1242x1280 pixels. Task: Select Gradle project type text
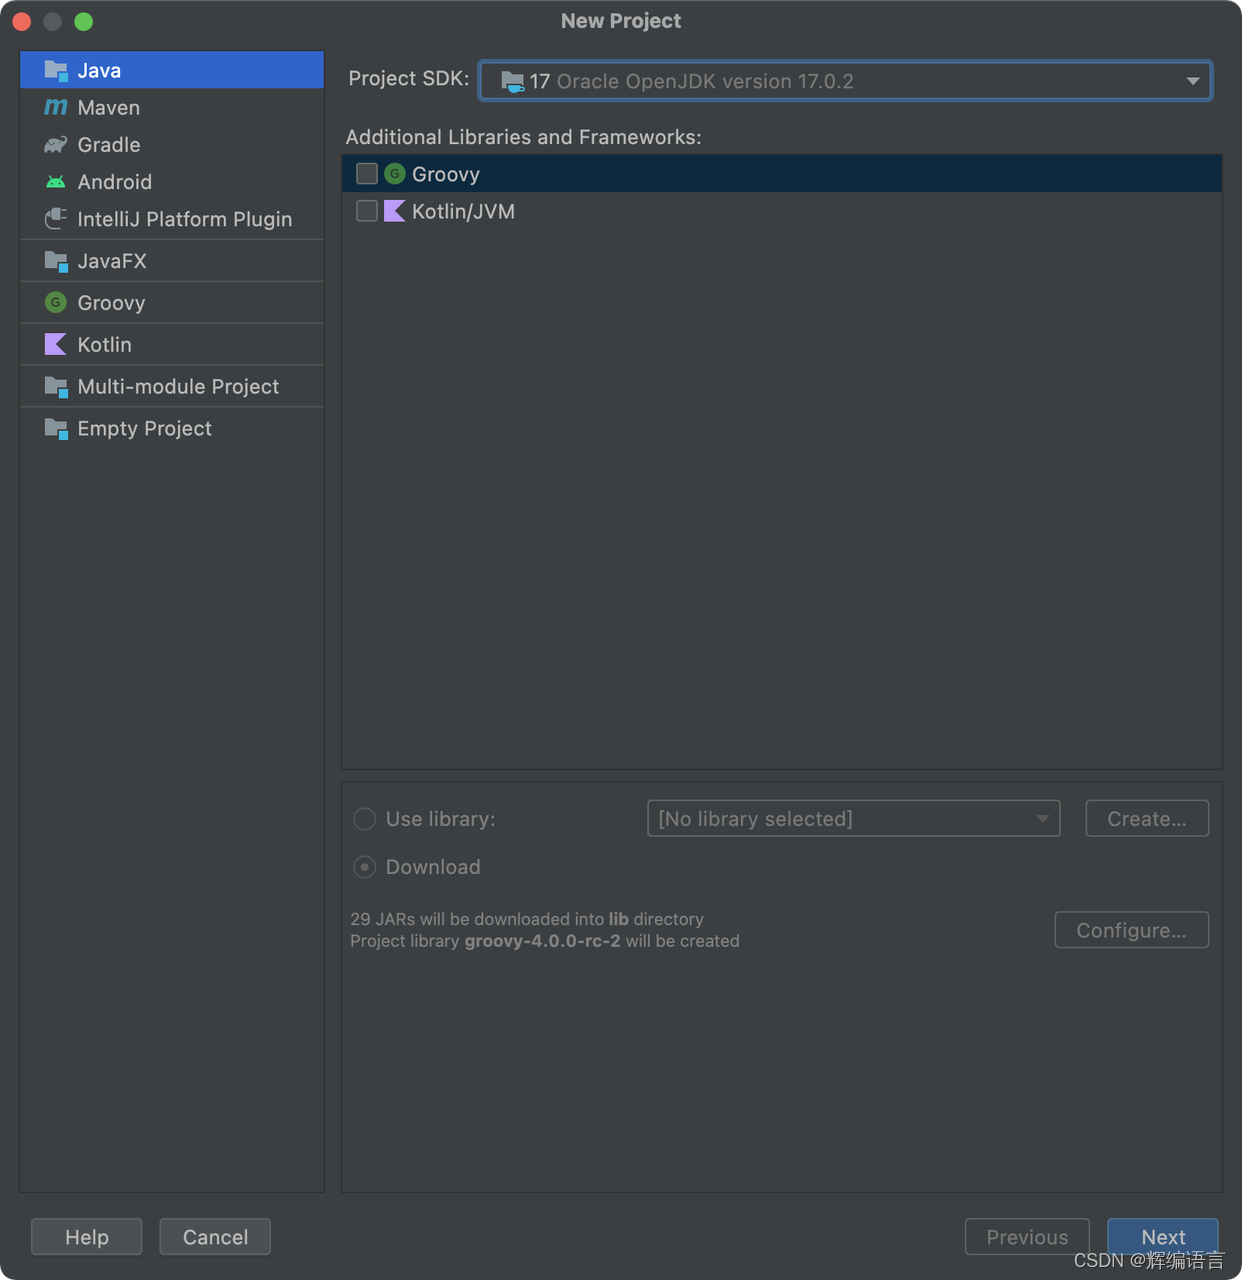(x=109, y=144)
